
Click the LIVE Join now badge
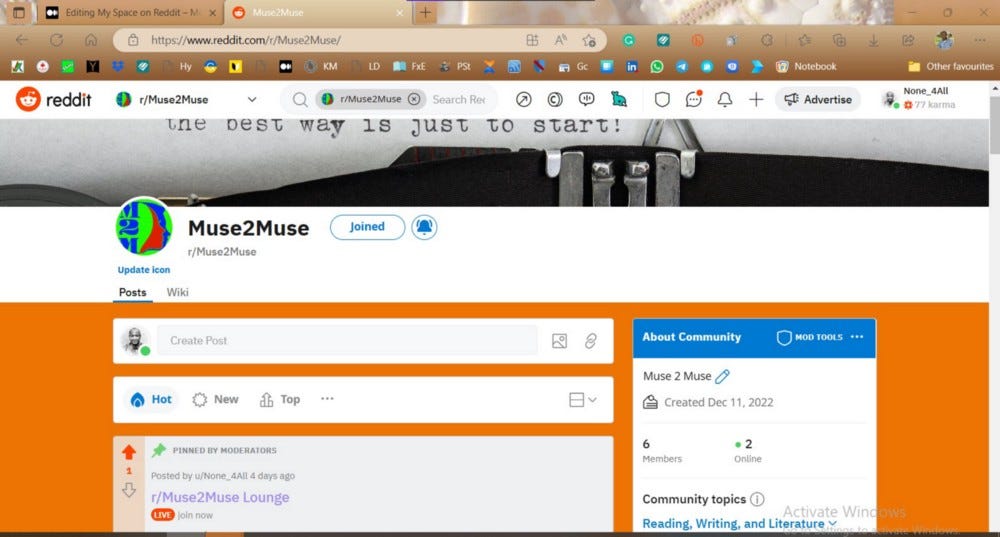[182, 515]
